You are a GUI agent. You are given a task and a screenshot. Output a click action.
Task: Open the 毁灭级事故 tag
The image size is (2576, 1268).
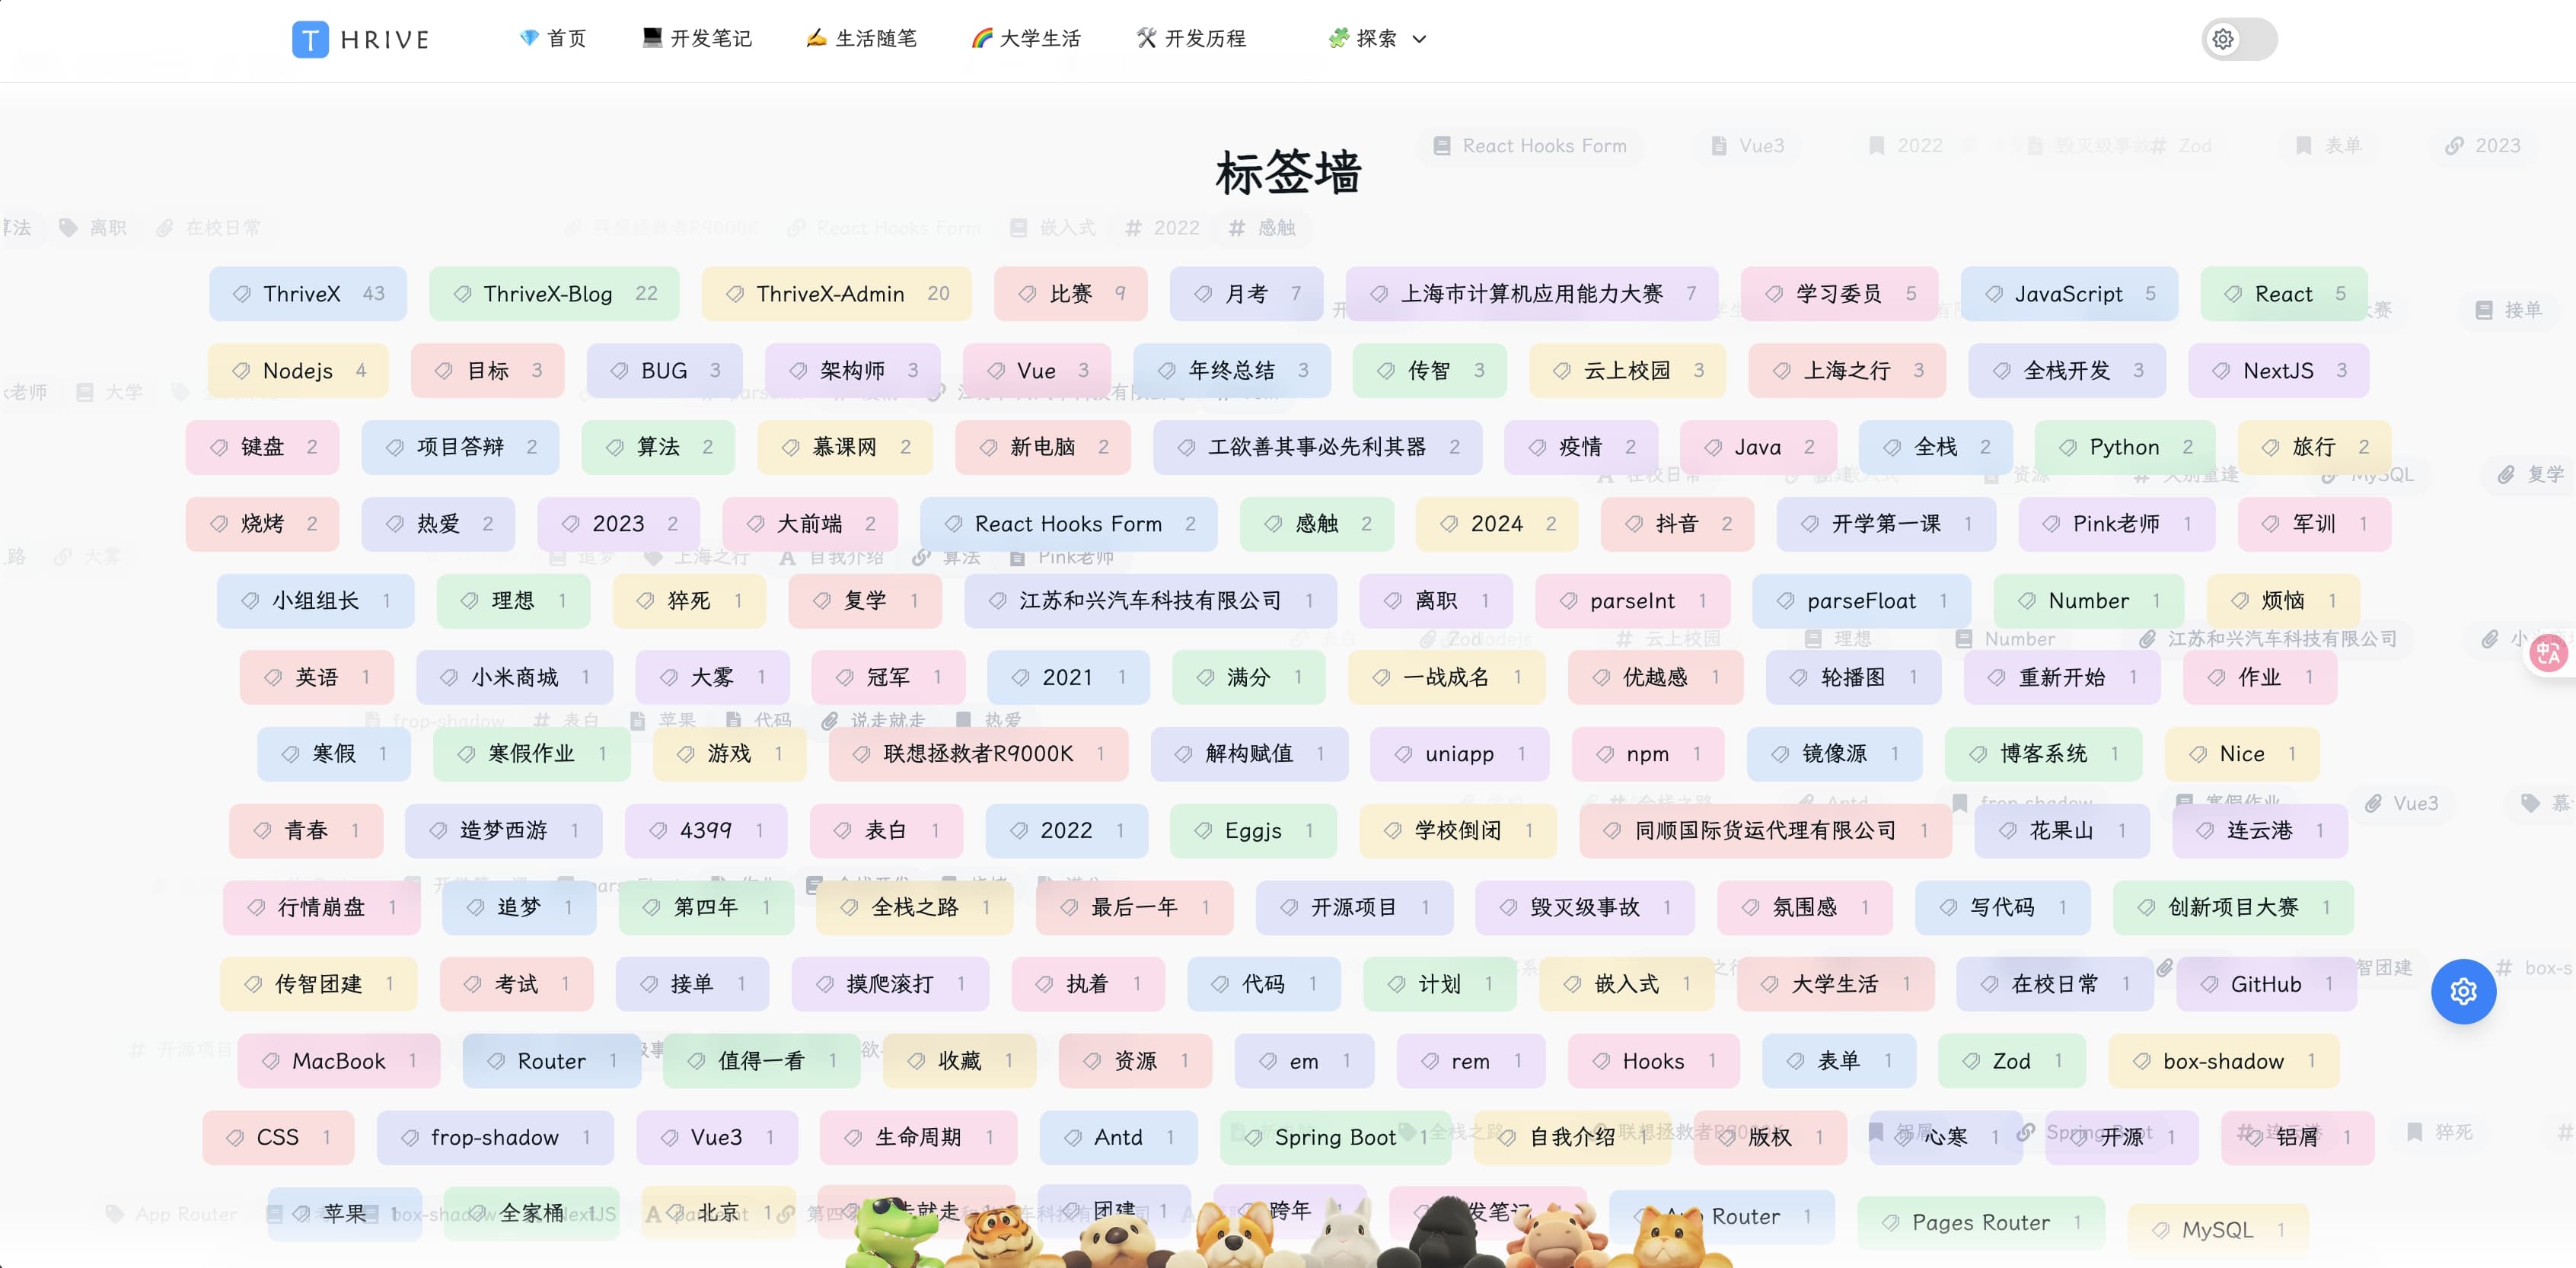coord(1585,907)
